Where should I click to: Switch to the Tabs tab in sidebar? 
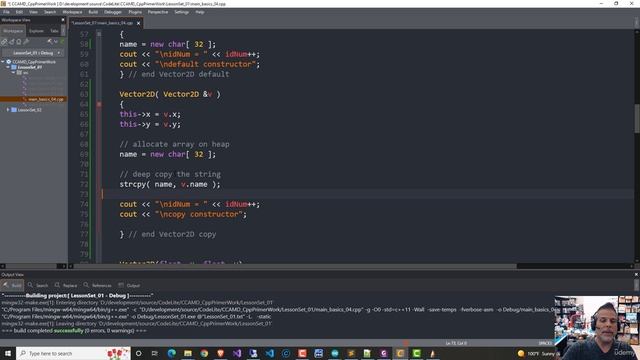point(54,31)
